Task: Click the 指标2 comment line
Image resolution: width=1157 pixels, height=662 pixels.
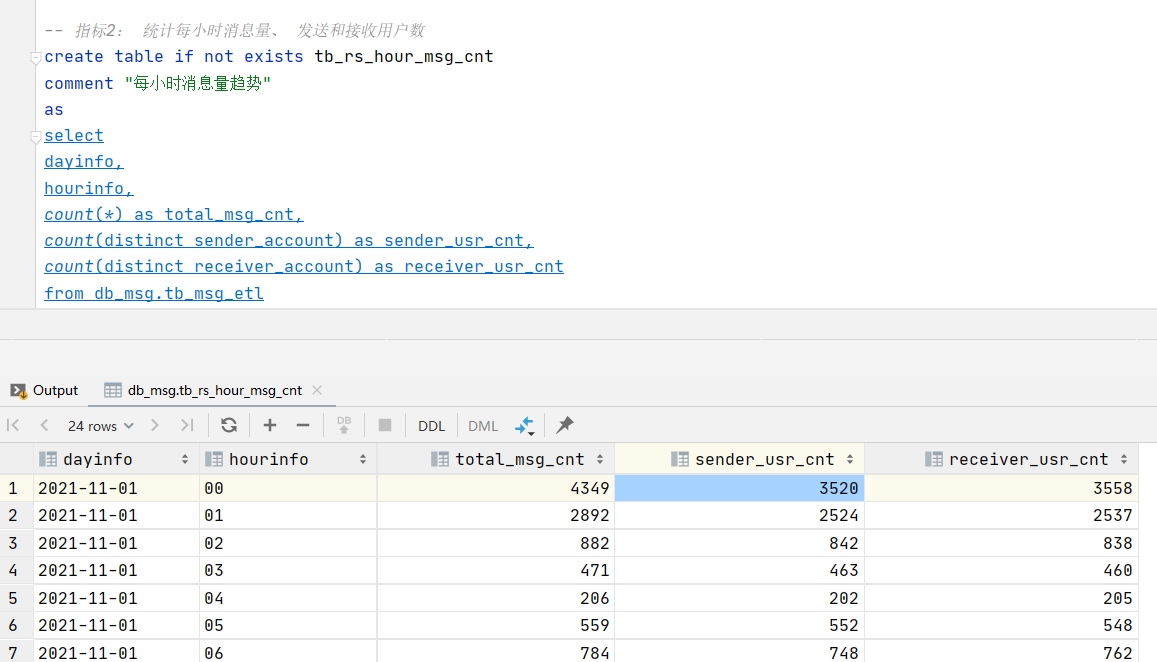Action: coord(235,30)
